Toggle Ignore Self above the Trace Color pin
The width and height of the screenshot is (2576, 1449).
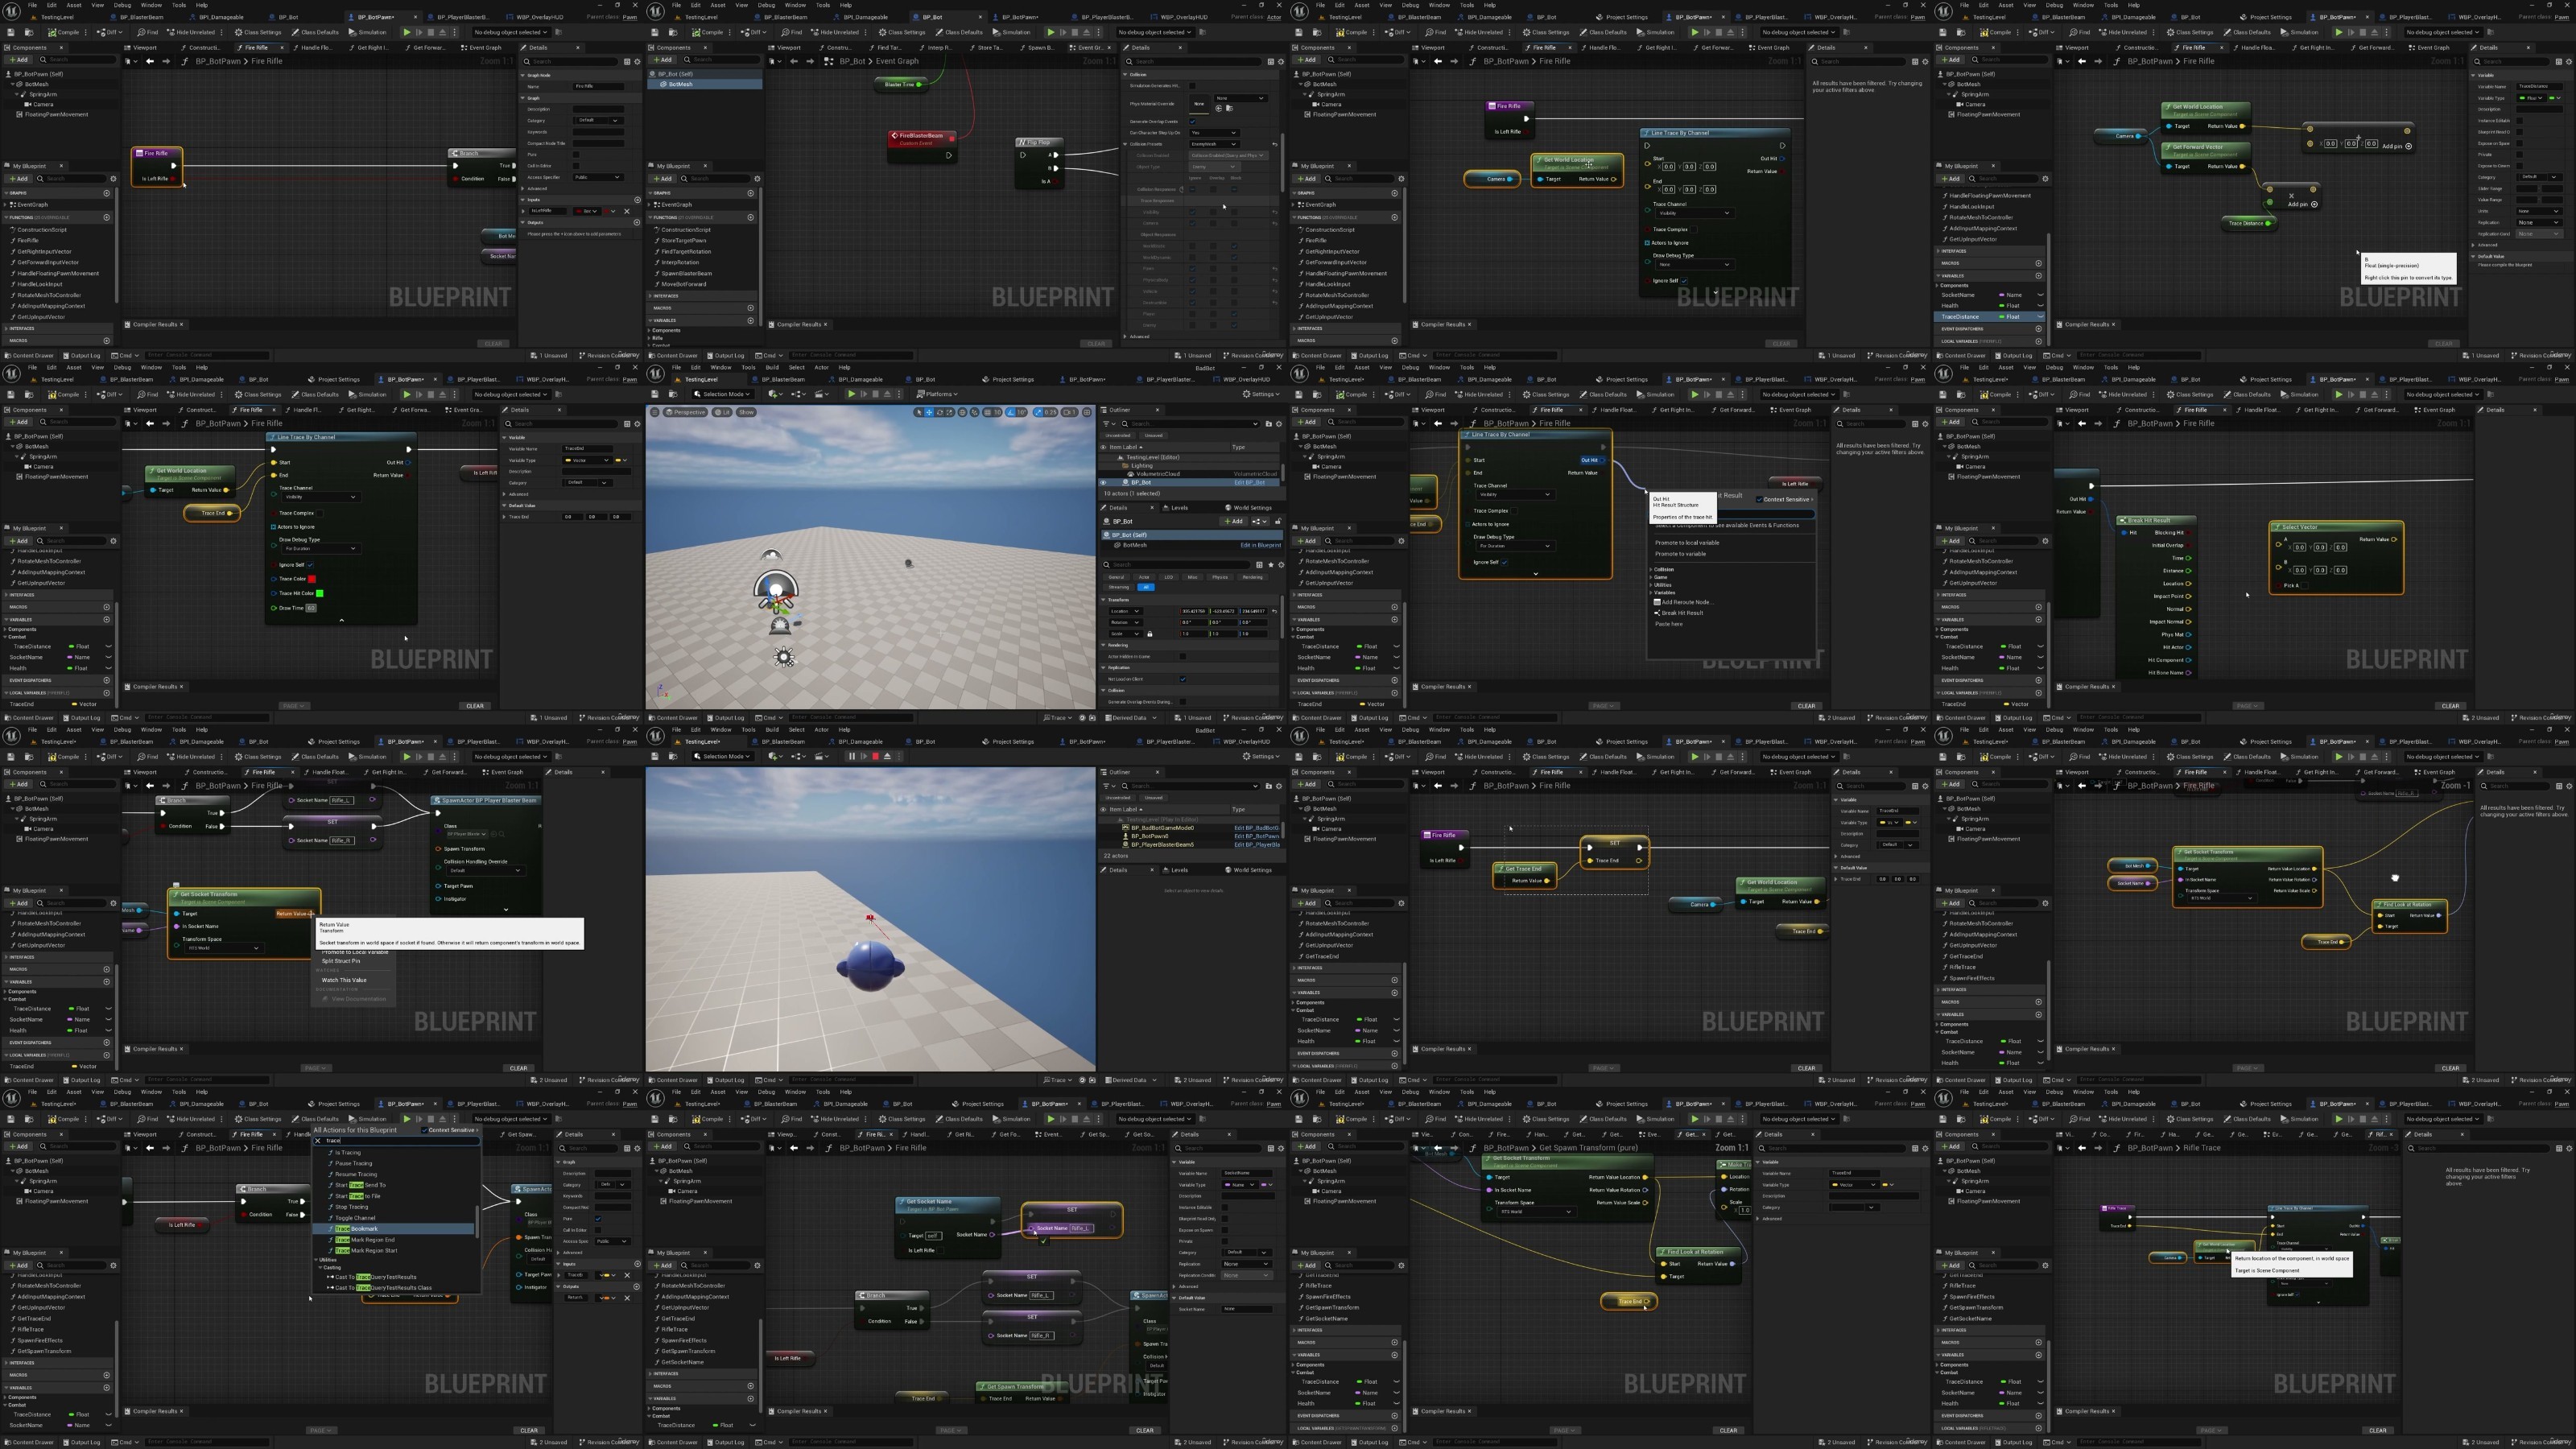click(x=310, y=565)
